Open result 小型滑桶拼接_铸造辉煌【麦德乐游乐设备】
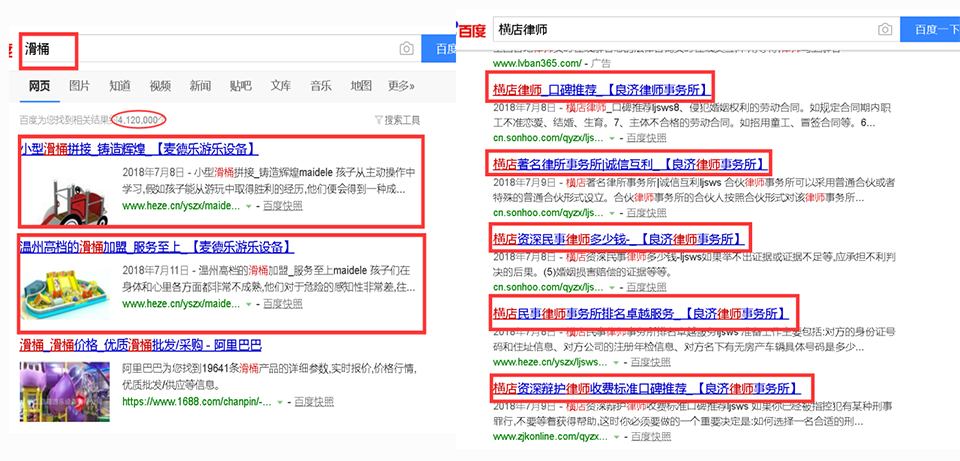Screen dimensions: 960x461 click(x=139, y=149)
